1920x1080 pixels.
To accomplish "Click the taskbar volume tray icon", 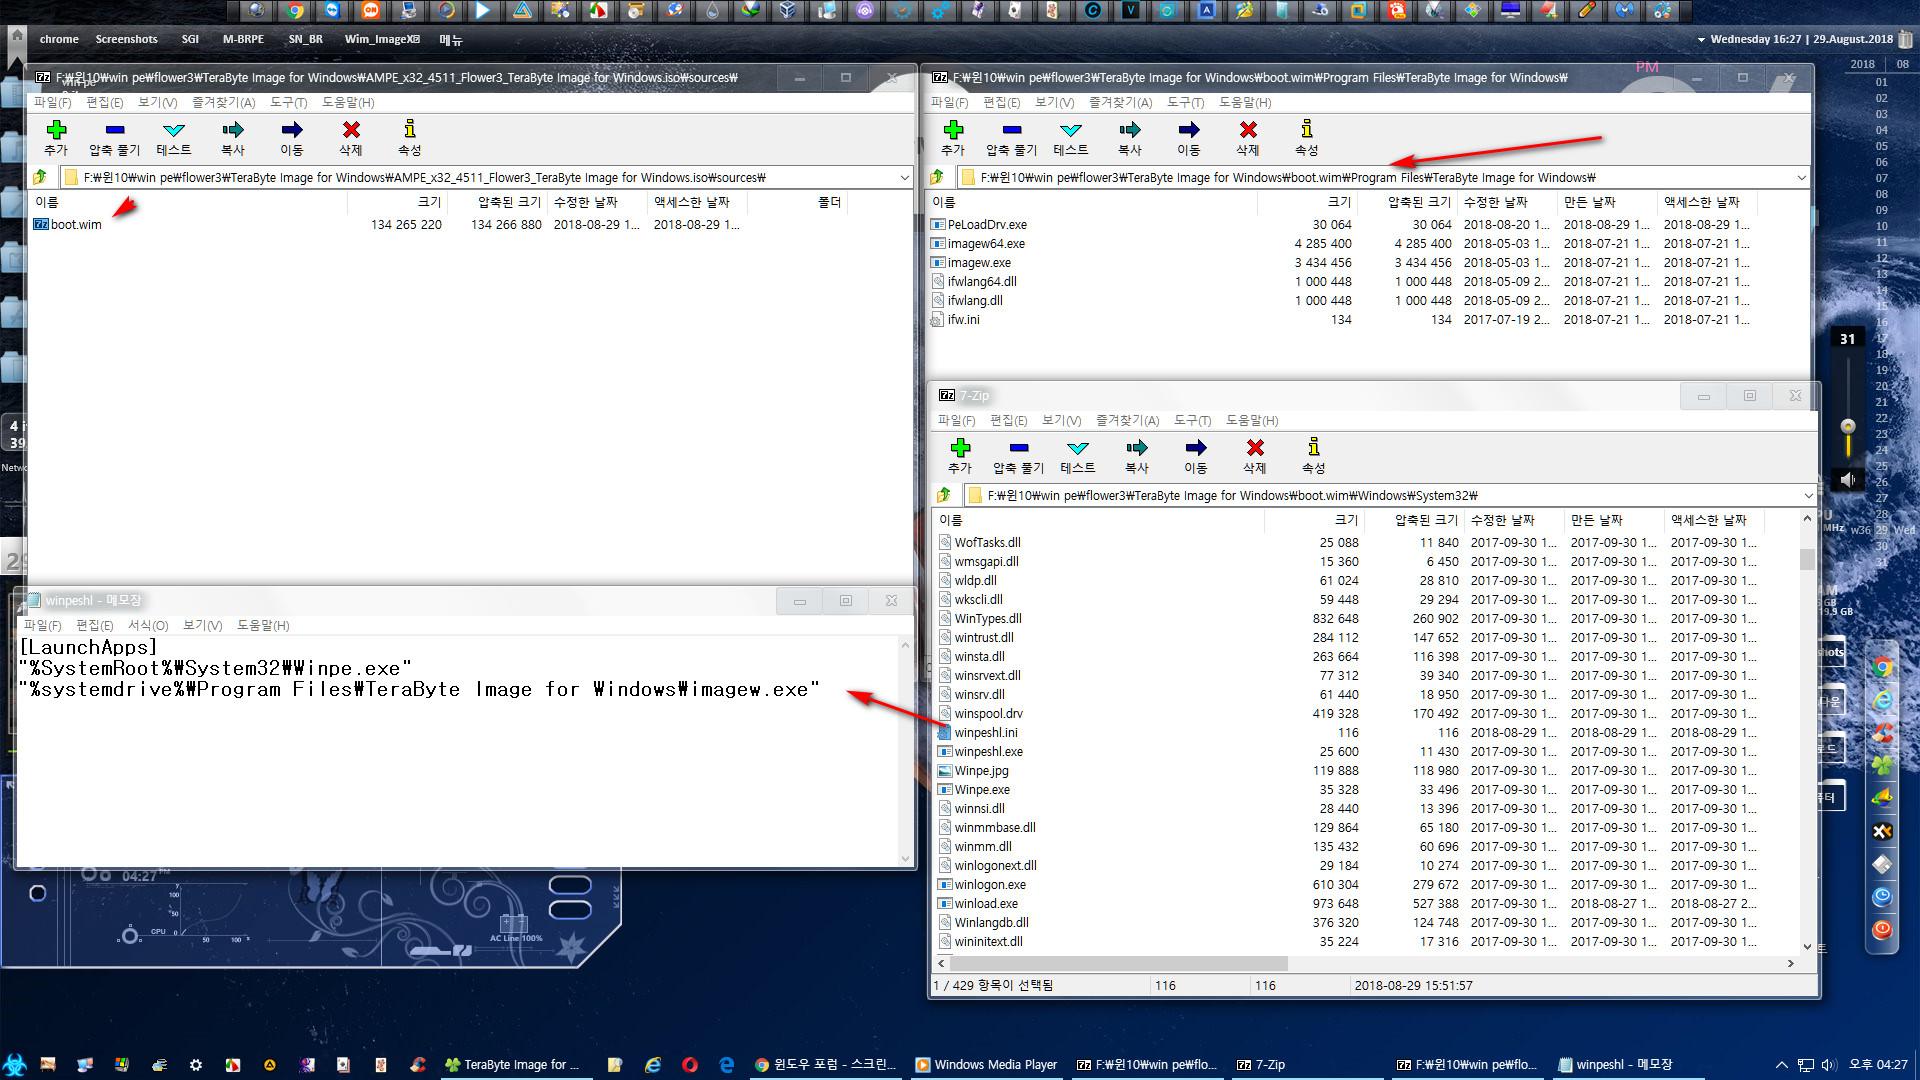I will (x=1829, y=1065).
